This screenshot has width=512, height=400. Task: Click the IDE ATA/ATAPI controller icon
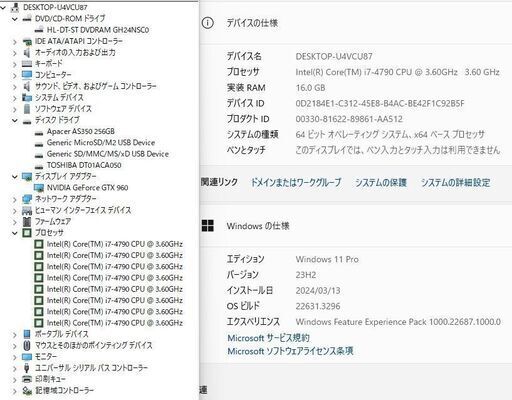(x=27, y=41)
